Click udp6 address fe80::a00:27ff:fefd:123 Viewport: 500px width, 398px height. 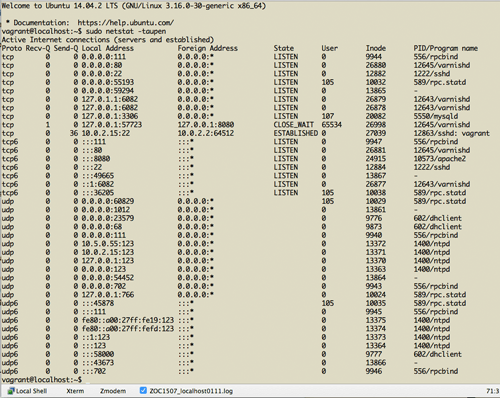click(x=128, y=329)
